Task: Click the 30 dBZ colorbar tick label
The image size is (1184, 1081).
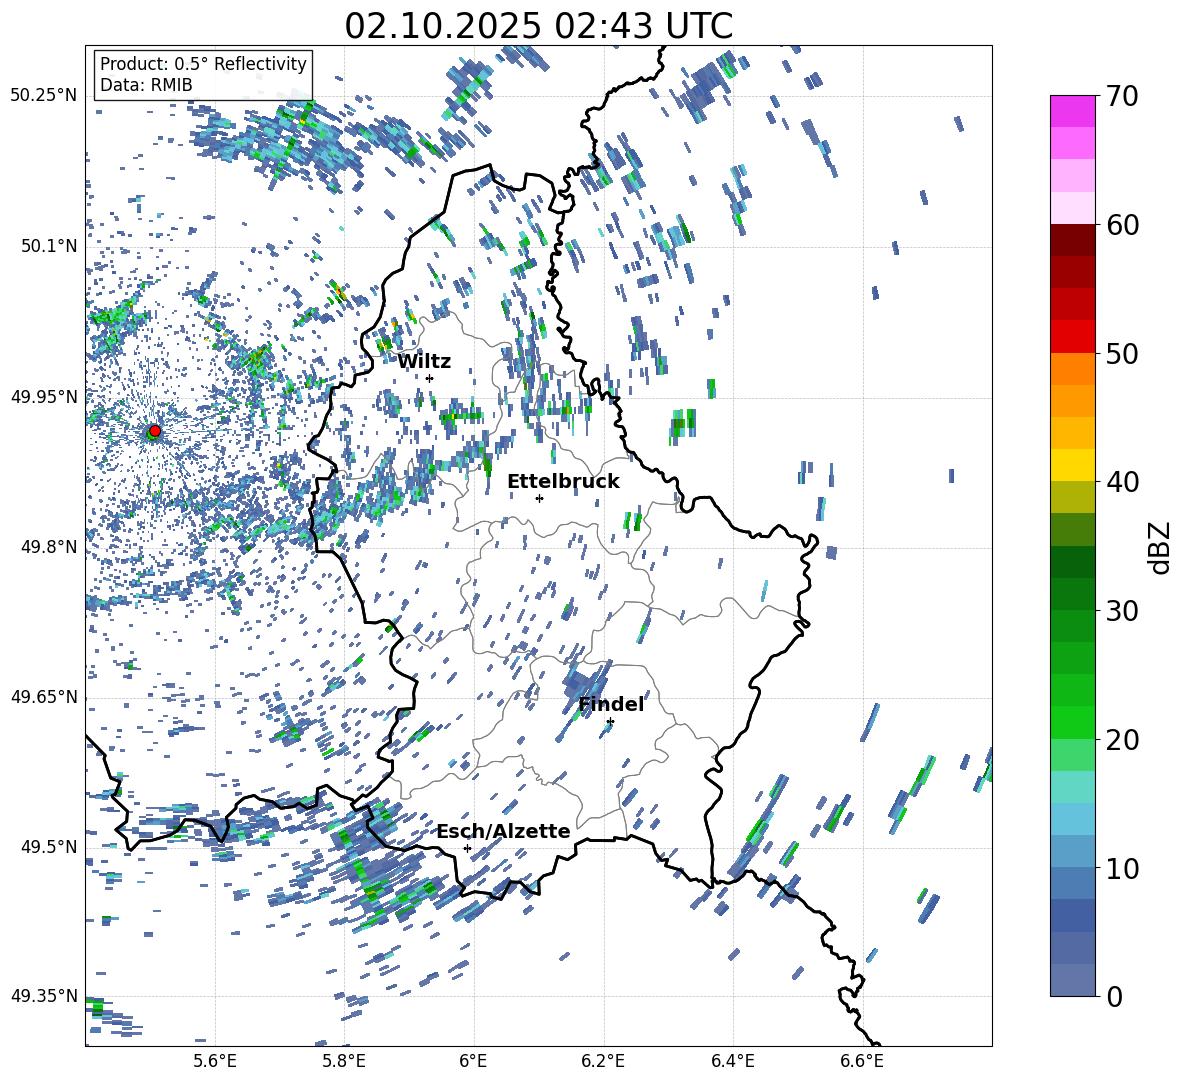Action: (1122, 610)
